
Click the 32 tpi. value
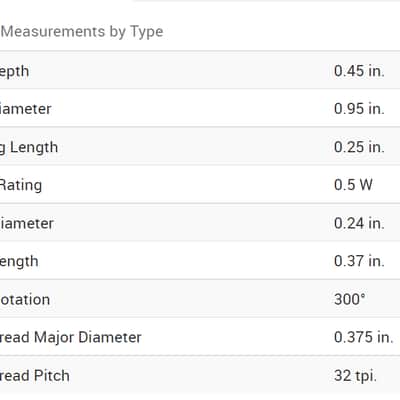coord(355,376)
